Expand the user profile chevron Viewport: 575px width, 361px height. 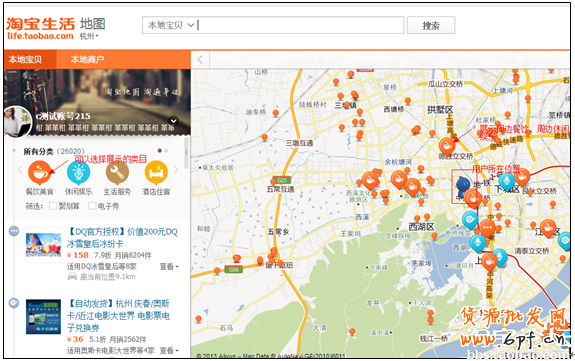coord(173,121)
